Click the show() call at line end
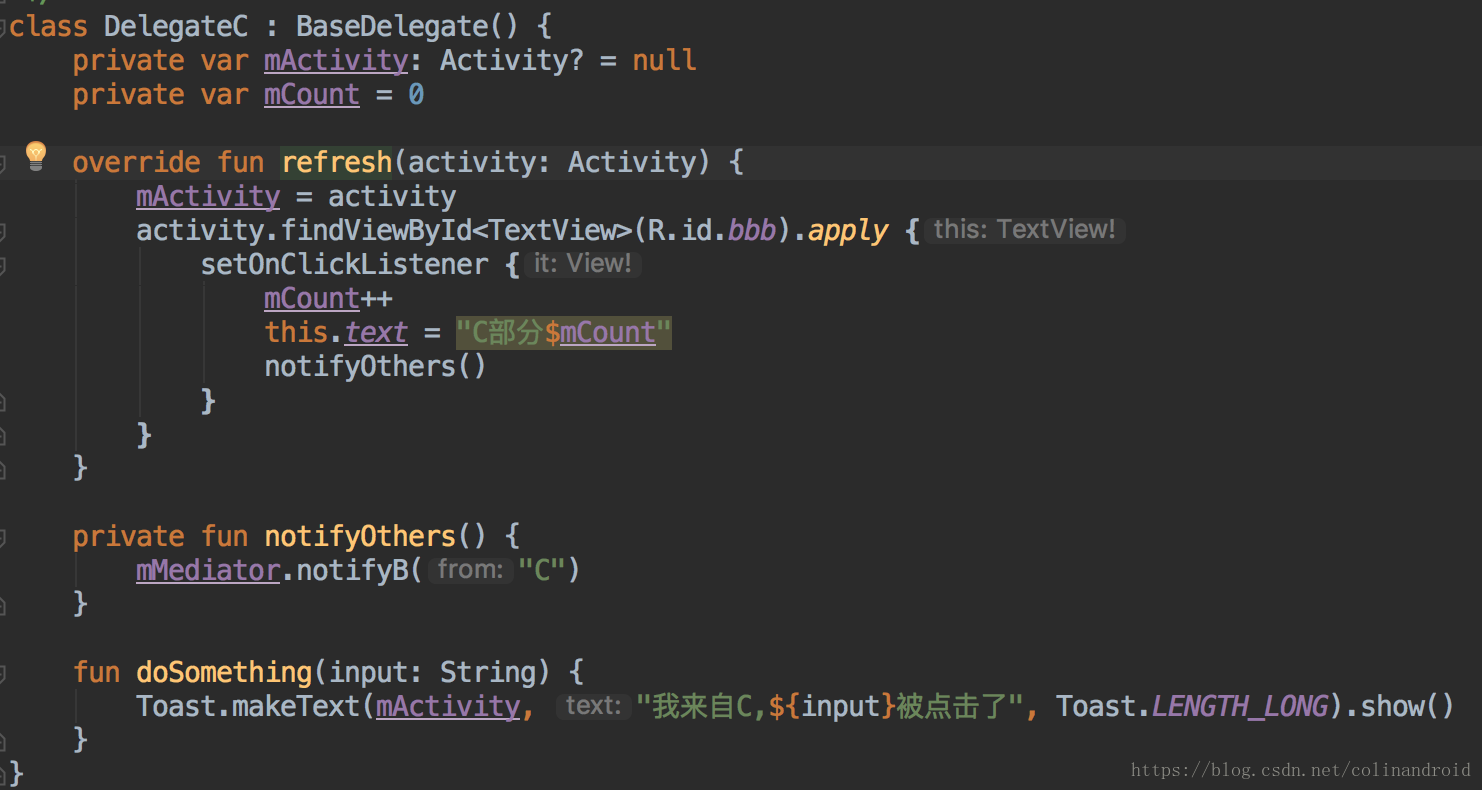 tap(1408, 707)
